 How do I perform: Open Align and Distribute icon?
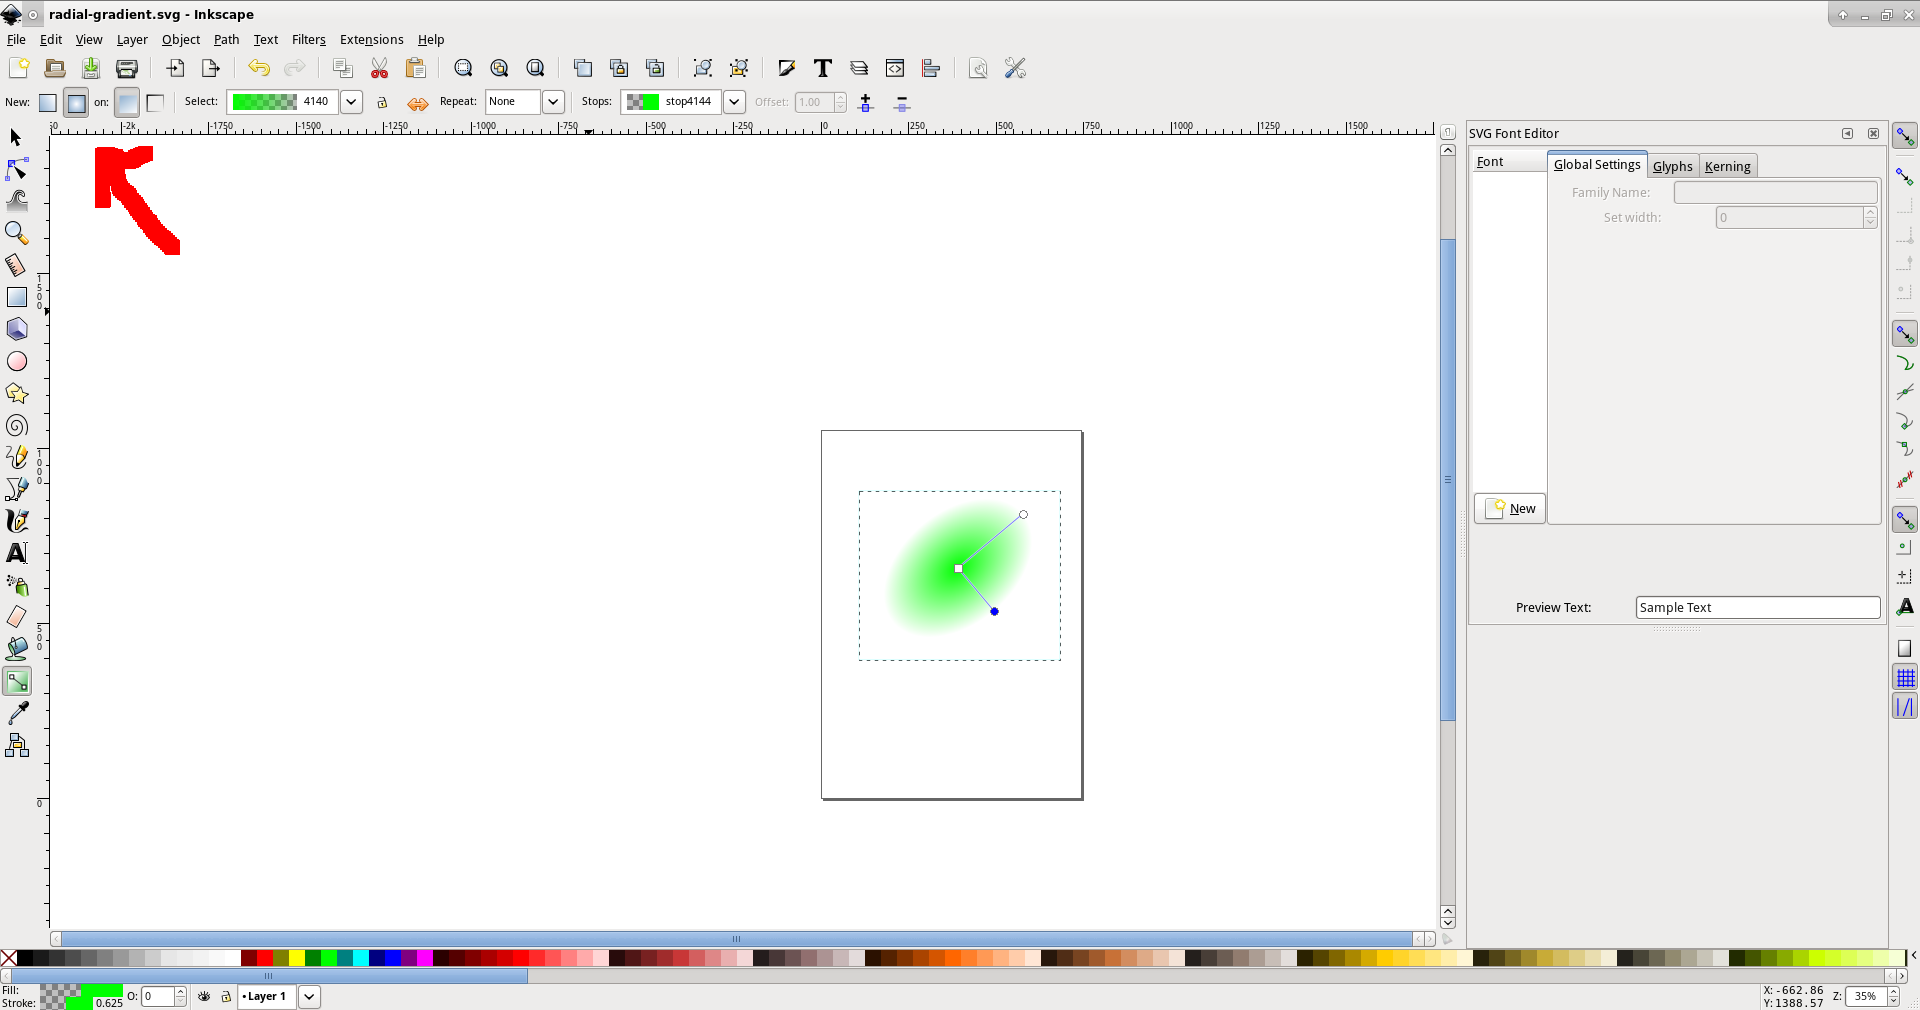coord(931,68)
